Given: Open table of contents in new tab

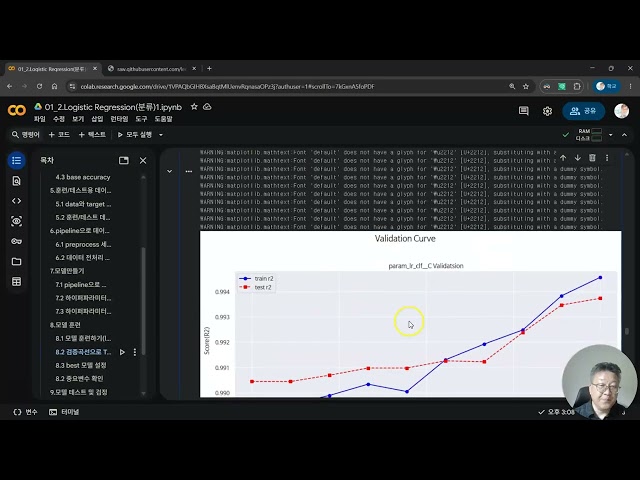Looking at the screenshot, I should 124,160.
